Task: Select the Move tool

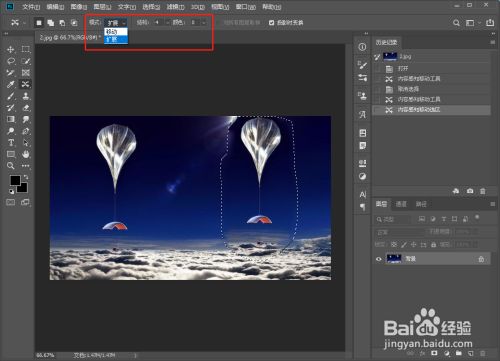Action: coord(11,49)
